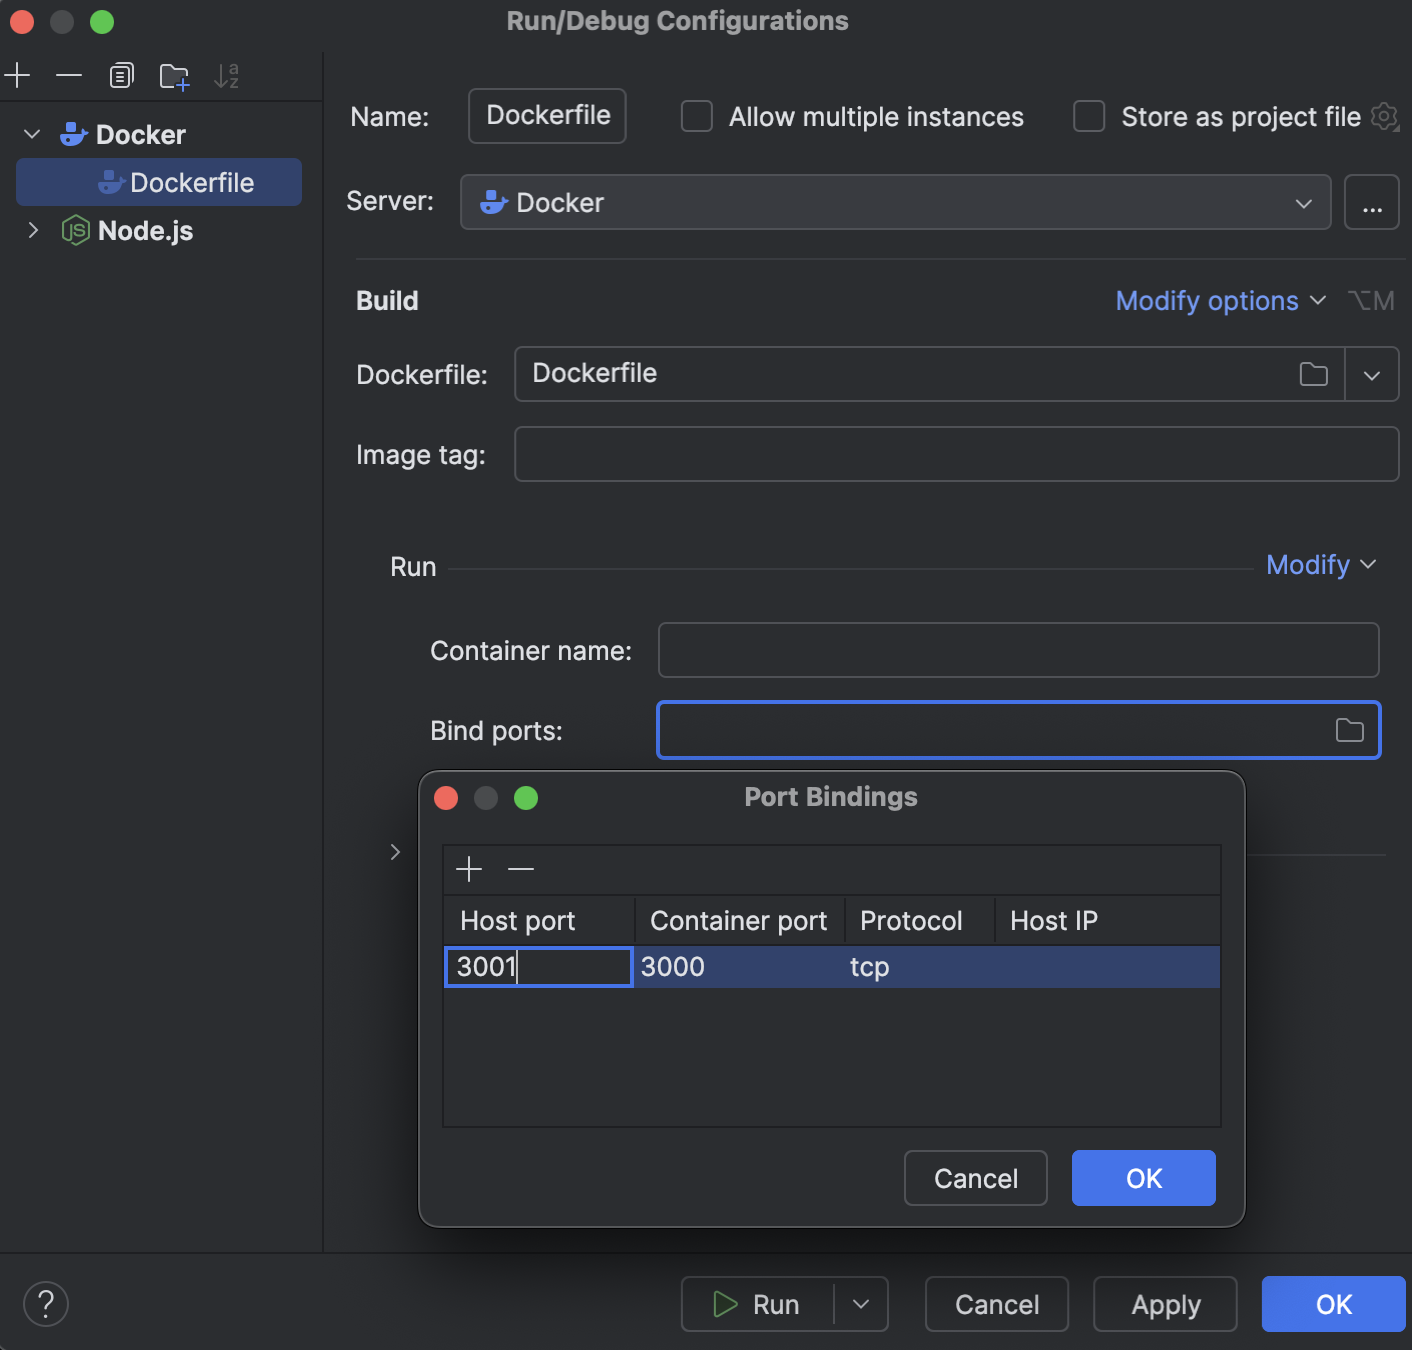The width and height of the screenshot is (1412, 1350).
Task: Sort configurations alphabetically
Action: (227, 75)
